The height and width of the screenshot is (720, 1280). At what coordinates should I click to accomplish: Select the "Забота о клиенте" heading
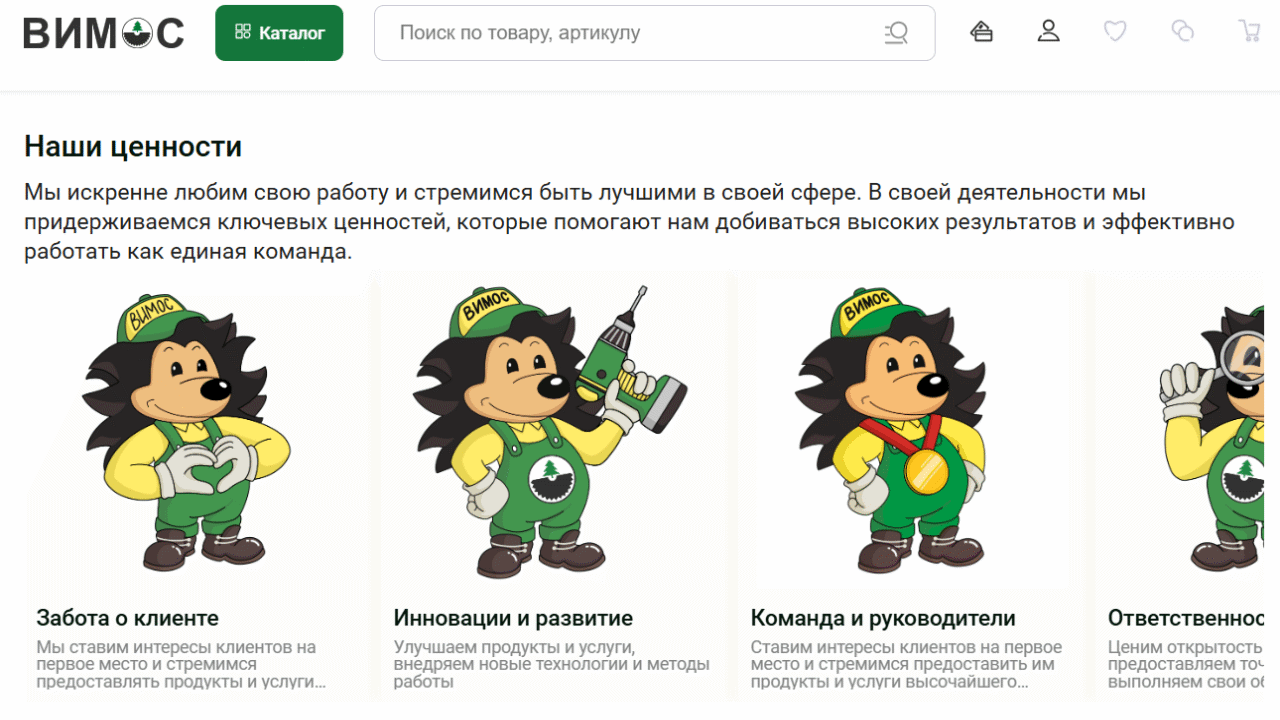click(127, 618)
